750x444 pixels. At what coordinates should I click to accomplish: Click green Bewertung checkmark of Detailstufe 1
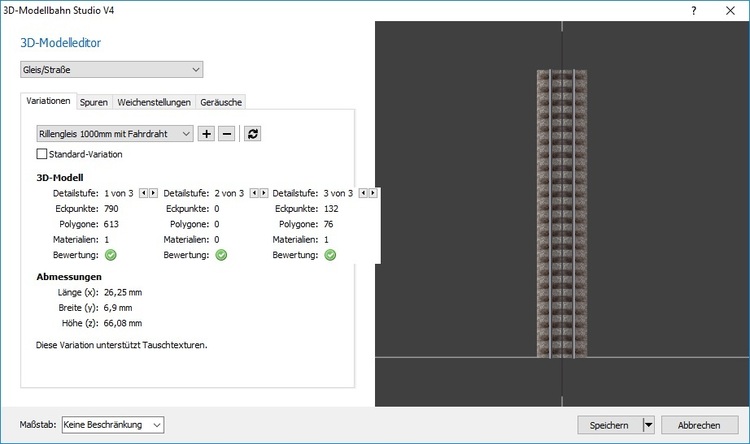[x=110, y=255]
